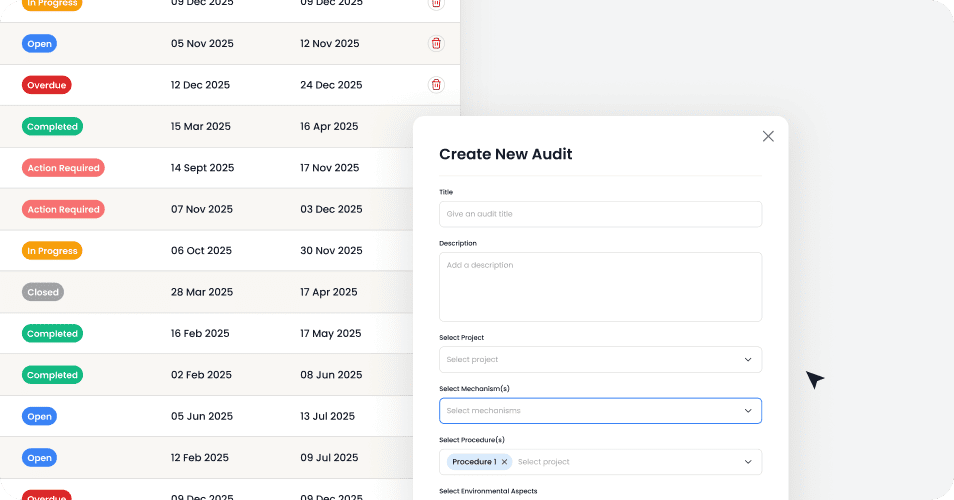This screenshot has height=500, width=954.
Task: Click the date 08 Jun 2025
Action: pos(331,375)
